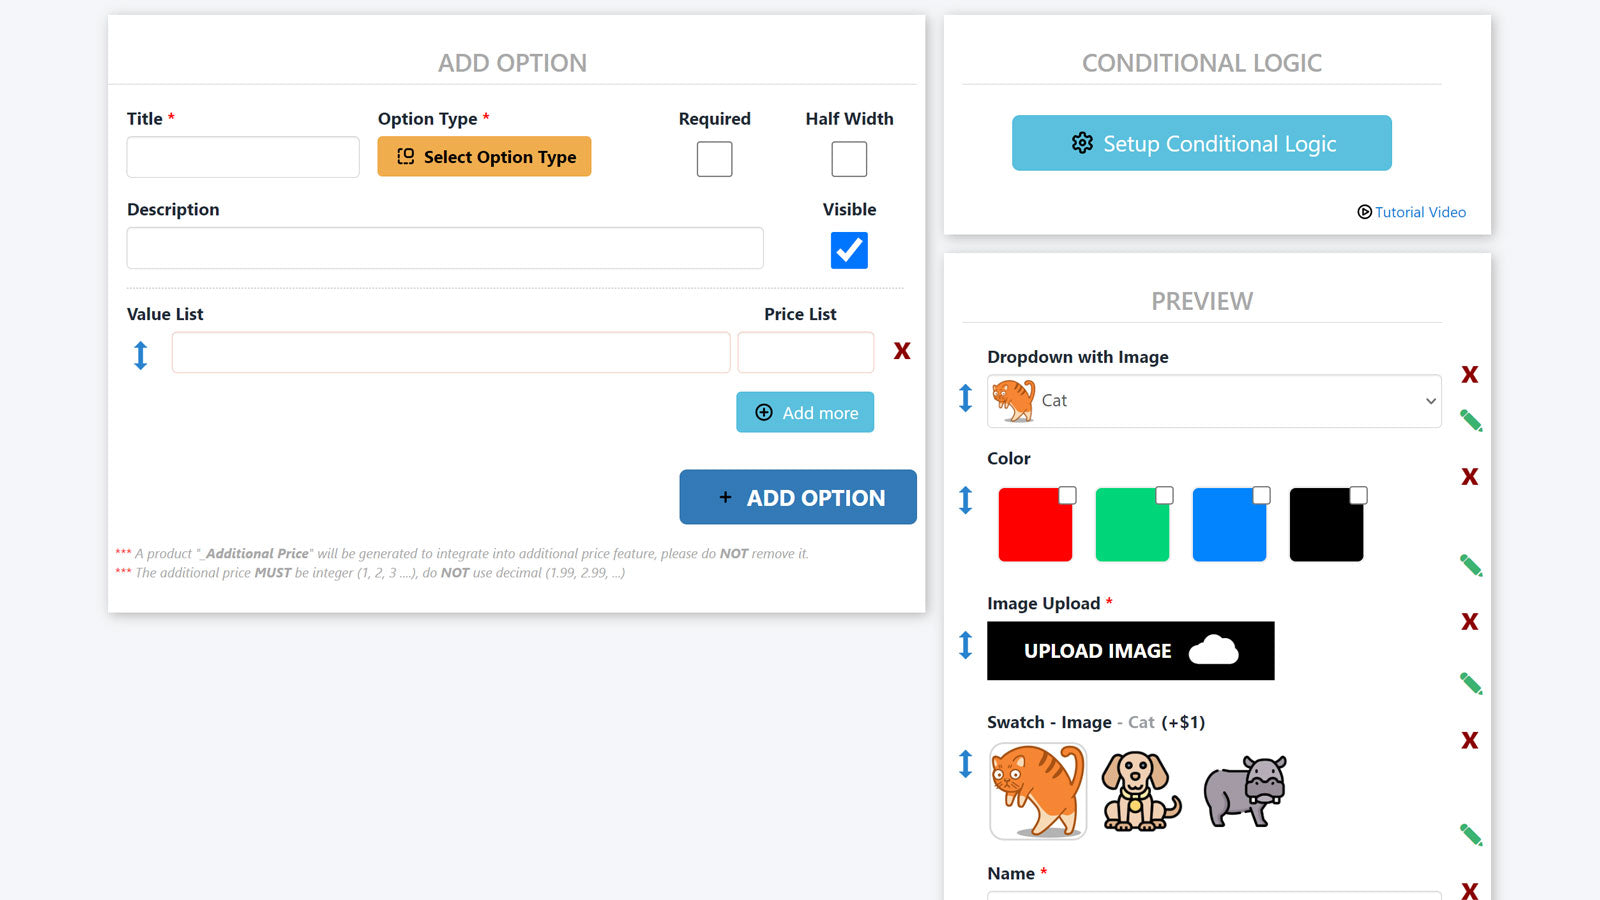Enable the Required checkbox
Image resolution: width=1600 pixels, height=900 pixels.
[714, 159]
